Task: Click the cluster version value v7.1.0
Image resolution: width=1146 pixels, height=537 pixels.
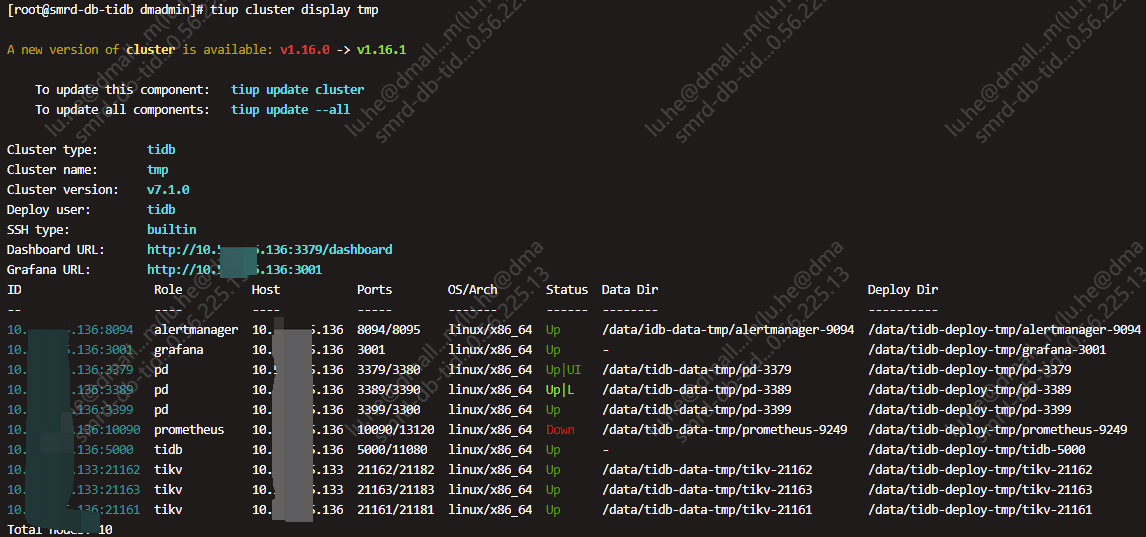Action: click(168, 189)
